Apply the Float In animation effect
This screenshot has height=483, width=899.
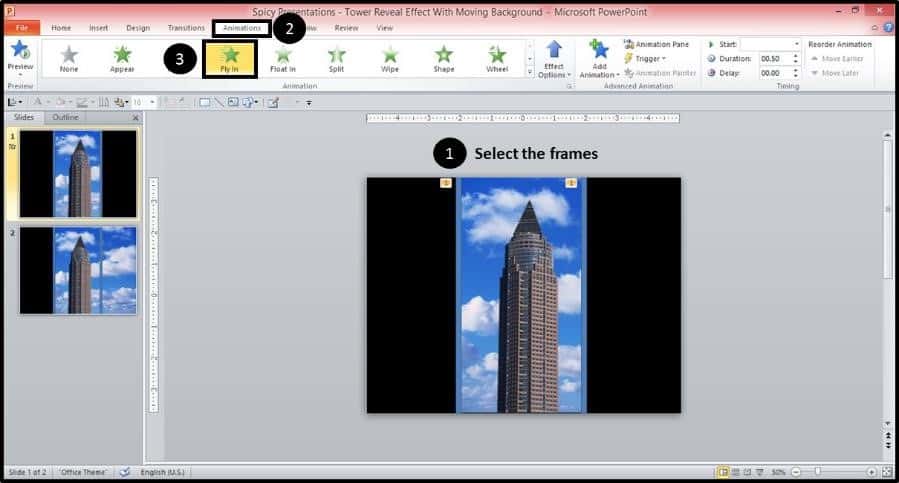tap(283, 59)
